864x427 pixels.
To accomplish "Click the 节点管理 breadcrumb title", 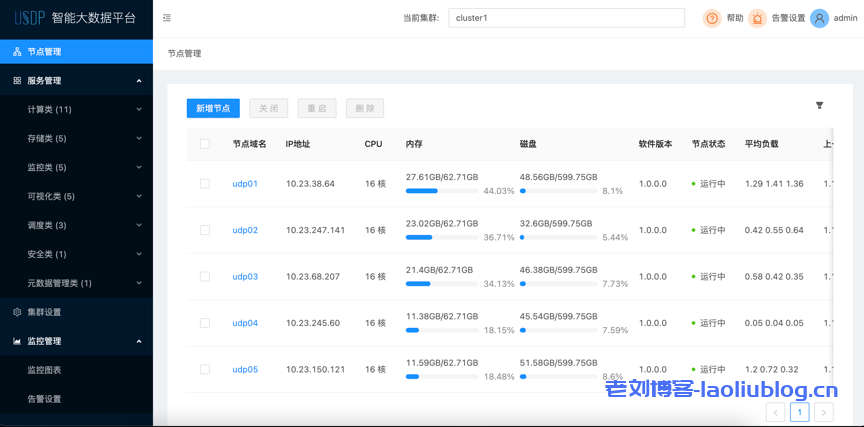I will [185, 53].
